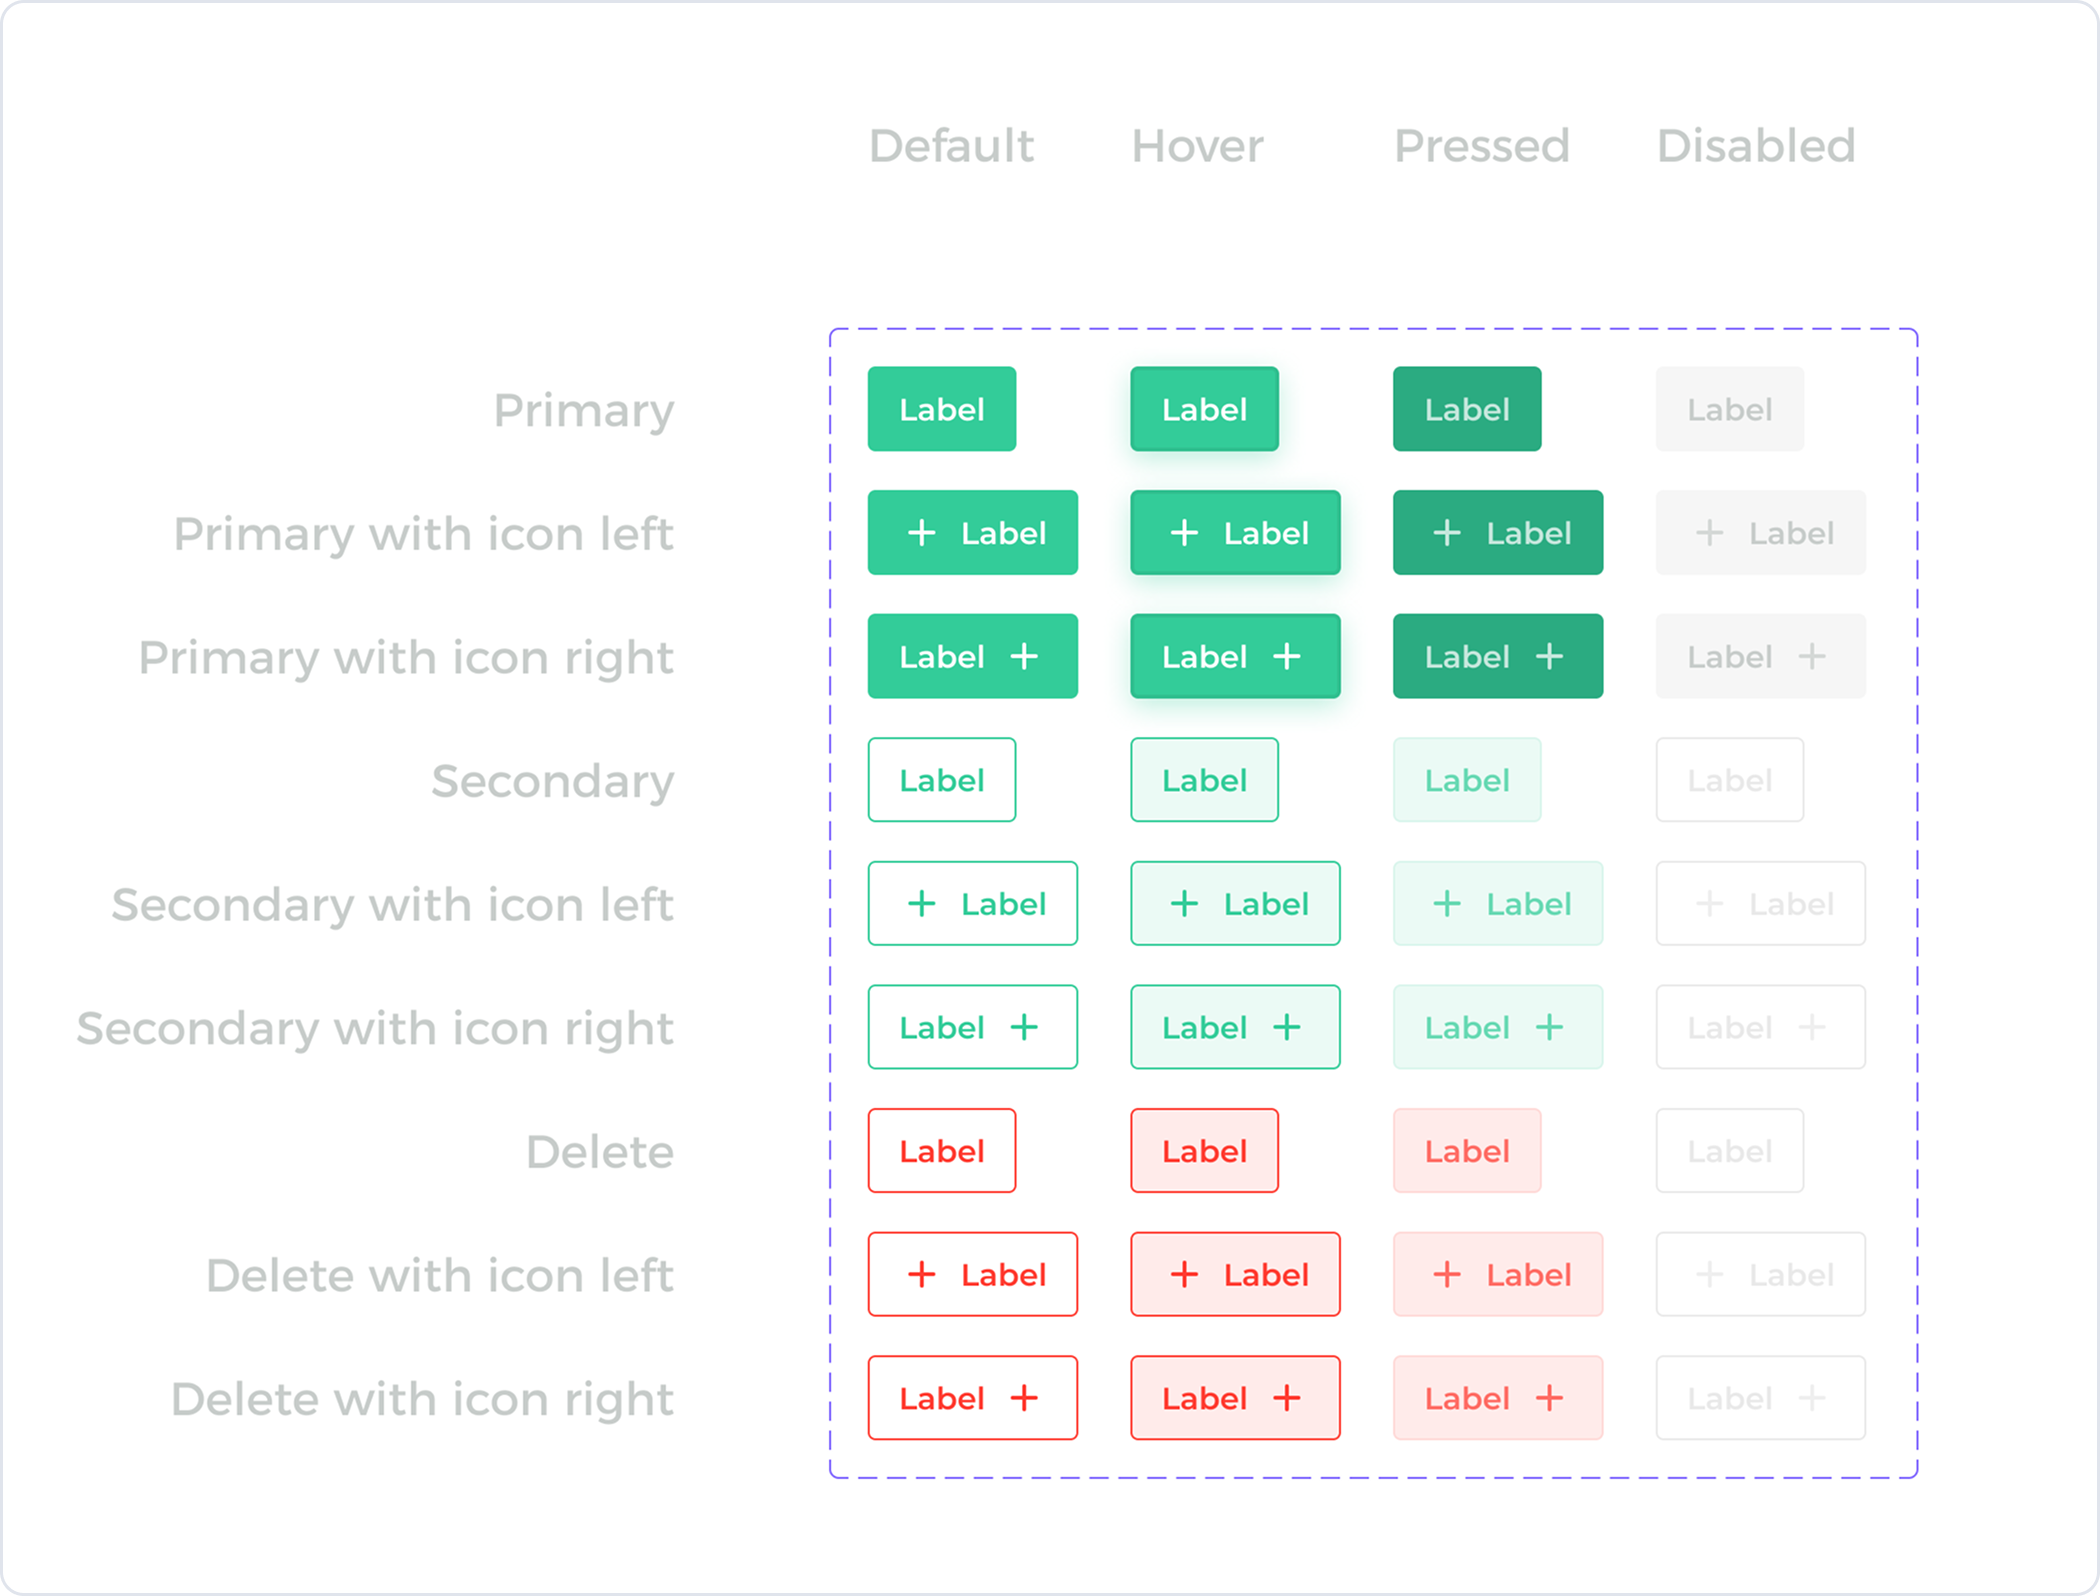Click the 'Secondary with icon right' row label
Image resolution: width=2100 pixels, height=1596 pixels.
tap(375, 1030)
